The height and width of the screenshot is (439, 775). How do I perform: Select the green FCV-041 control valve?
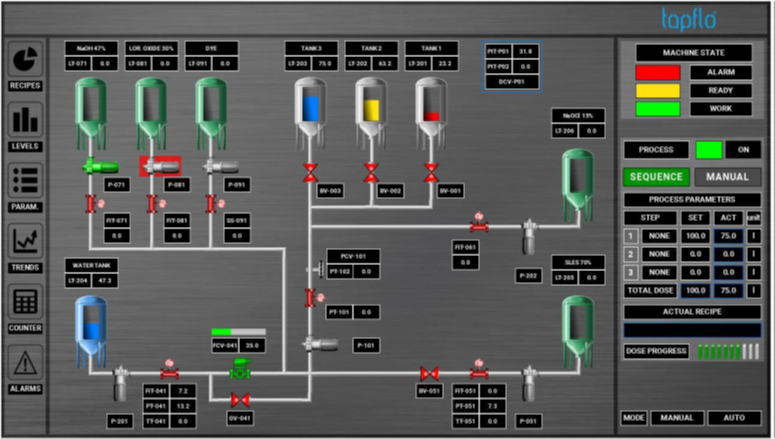click(239, 372)
